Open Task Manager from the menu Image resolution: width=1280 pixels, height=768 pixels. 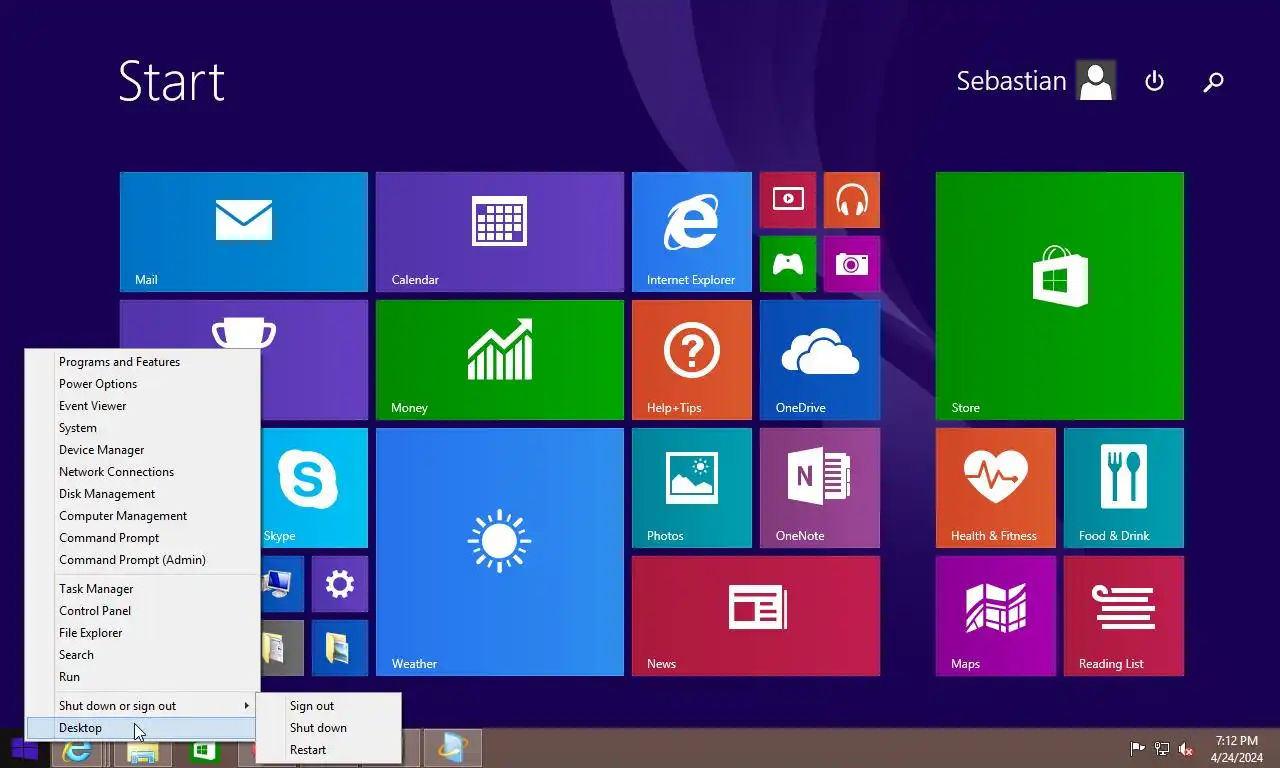tap(142, 589)
